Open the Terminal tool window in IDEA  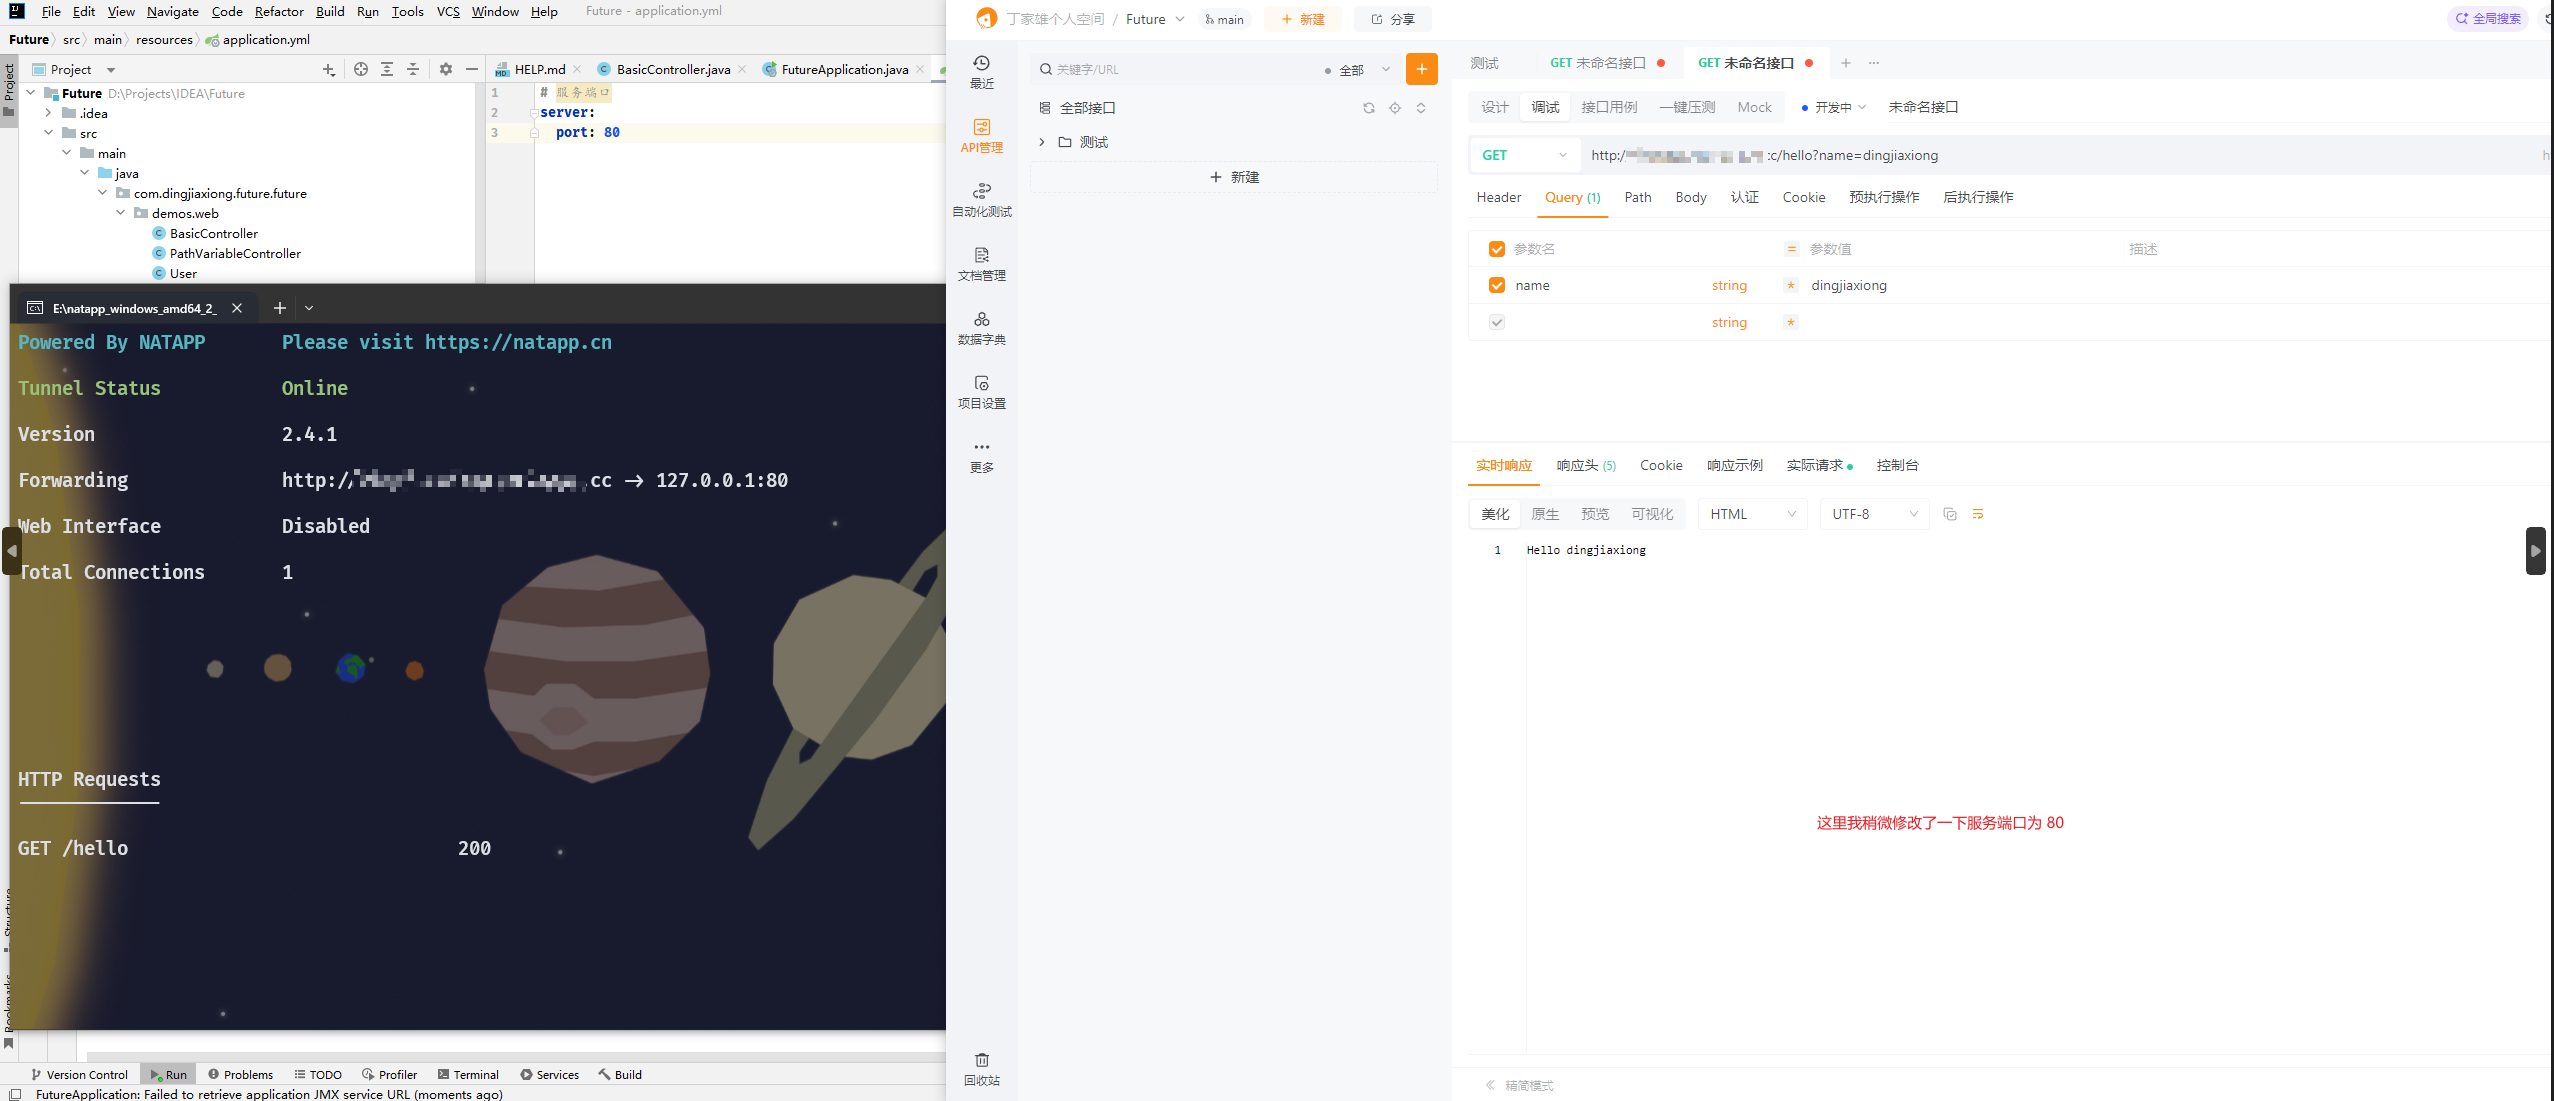pyautogui.click(x=468, y=1074)
